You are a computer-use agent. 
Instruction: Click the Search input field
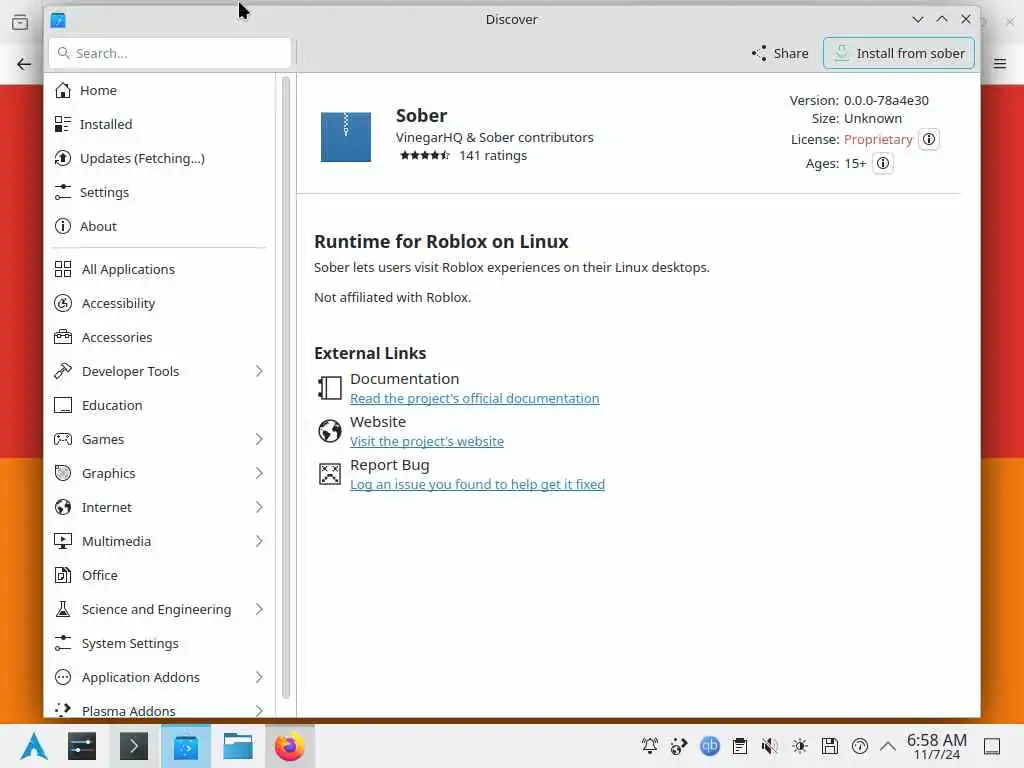[170, 53]
